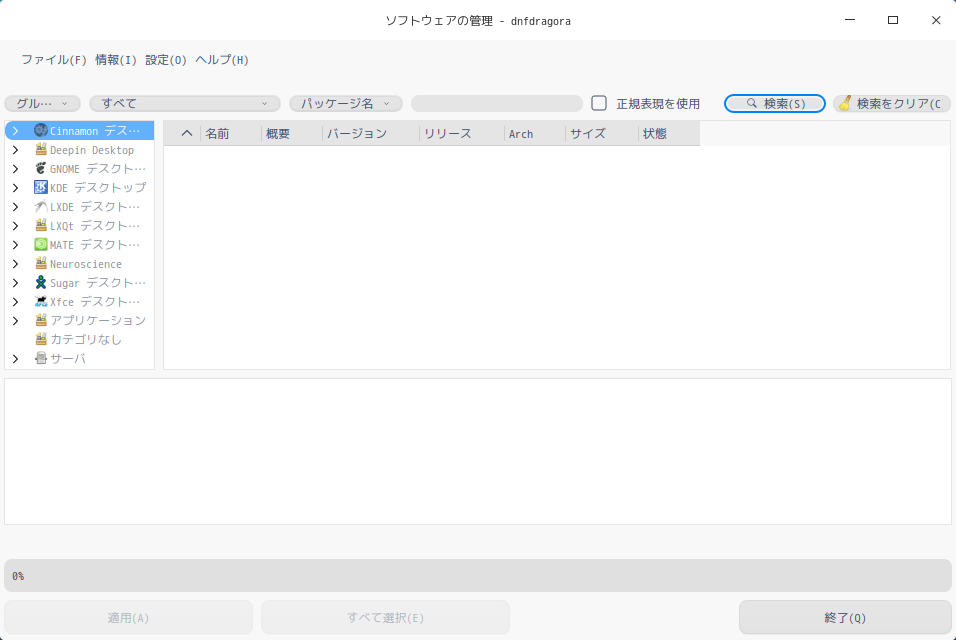
Task: Select the LXQt デスクト… tree row
Action: tap(79, 226)
